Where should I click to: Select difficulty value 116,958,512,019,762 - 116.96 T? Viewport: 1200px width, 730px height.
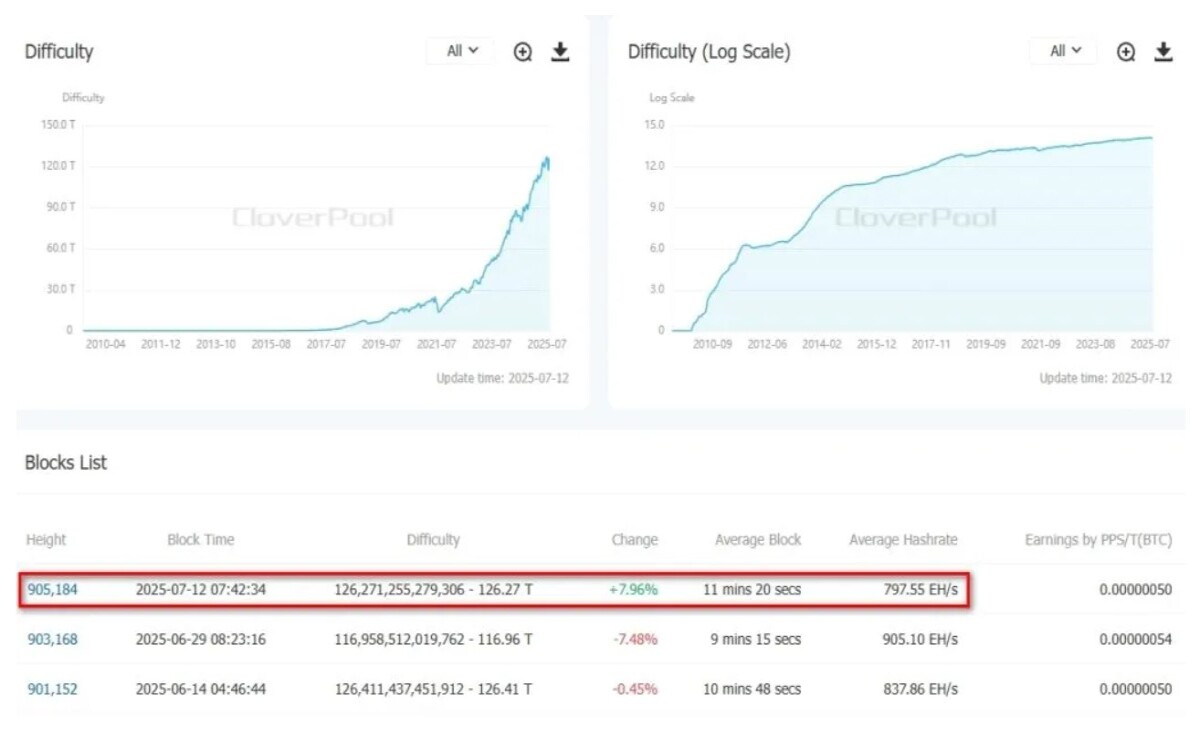point(433,639)
